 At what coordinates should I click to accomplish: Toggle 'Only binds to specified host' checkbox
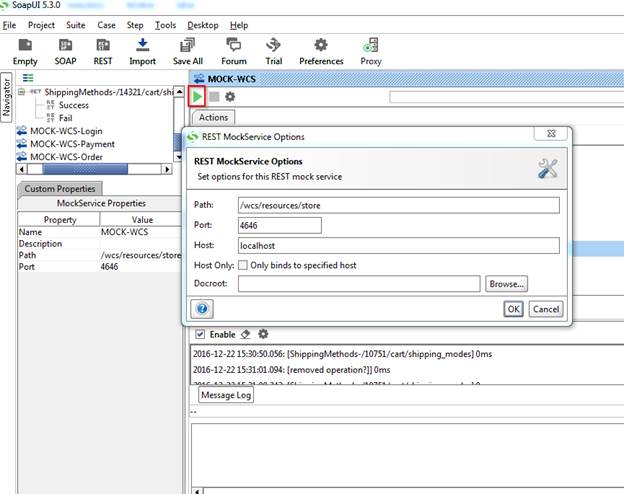coord(243,265)
